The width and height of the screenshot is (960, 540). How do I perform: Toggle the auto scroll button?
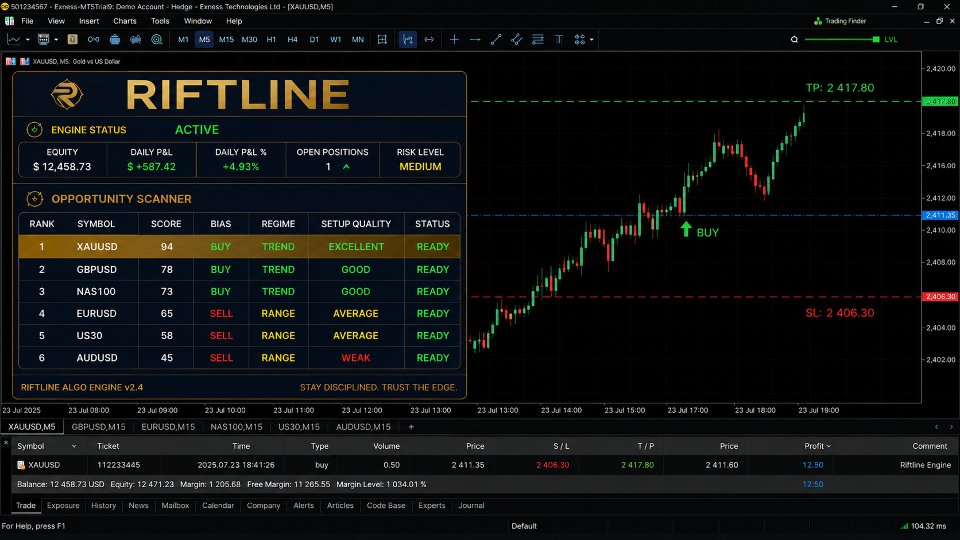(407, 39)
